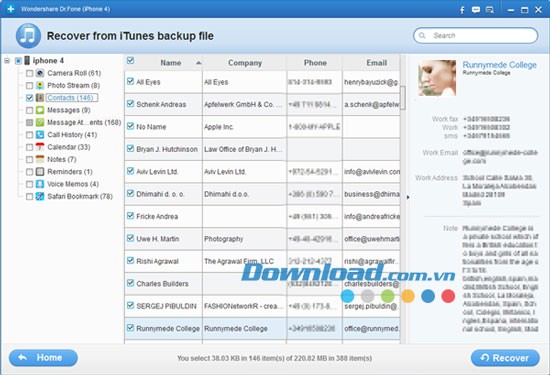Select Message Attachments (168) category
The height and width of the screenshot is (375, 550).
tap(84, 122)
